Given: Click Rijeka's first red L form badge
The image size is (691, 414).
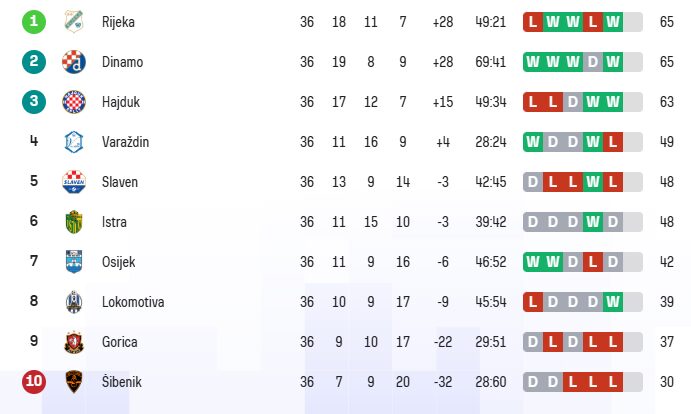Looking at the screenshot, I should click(533, 22).
